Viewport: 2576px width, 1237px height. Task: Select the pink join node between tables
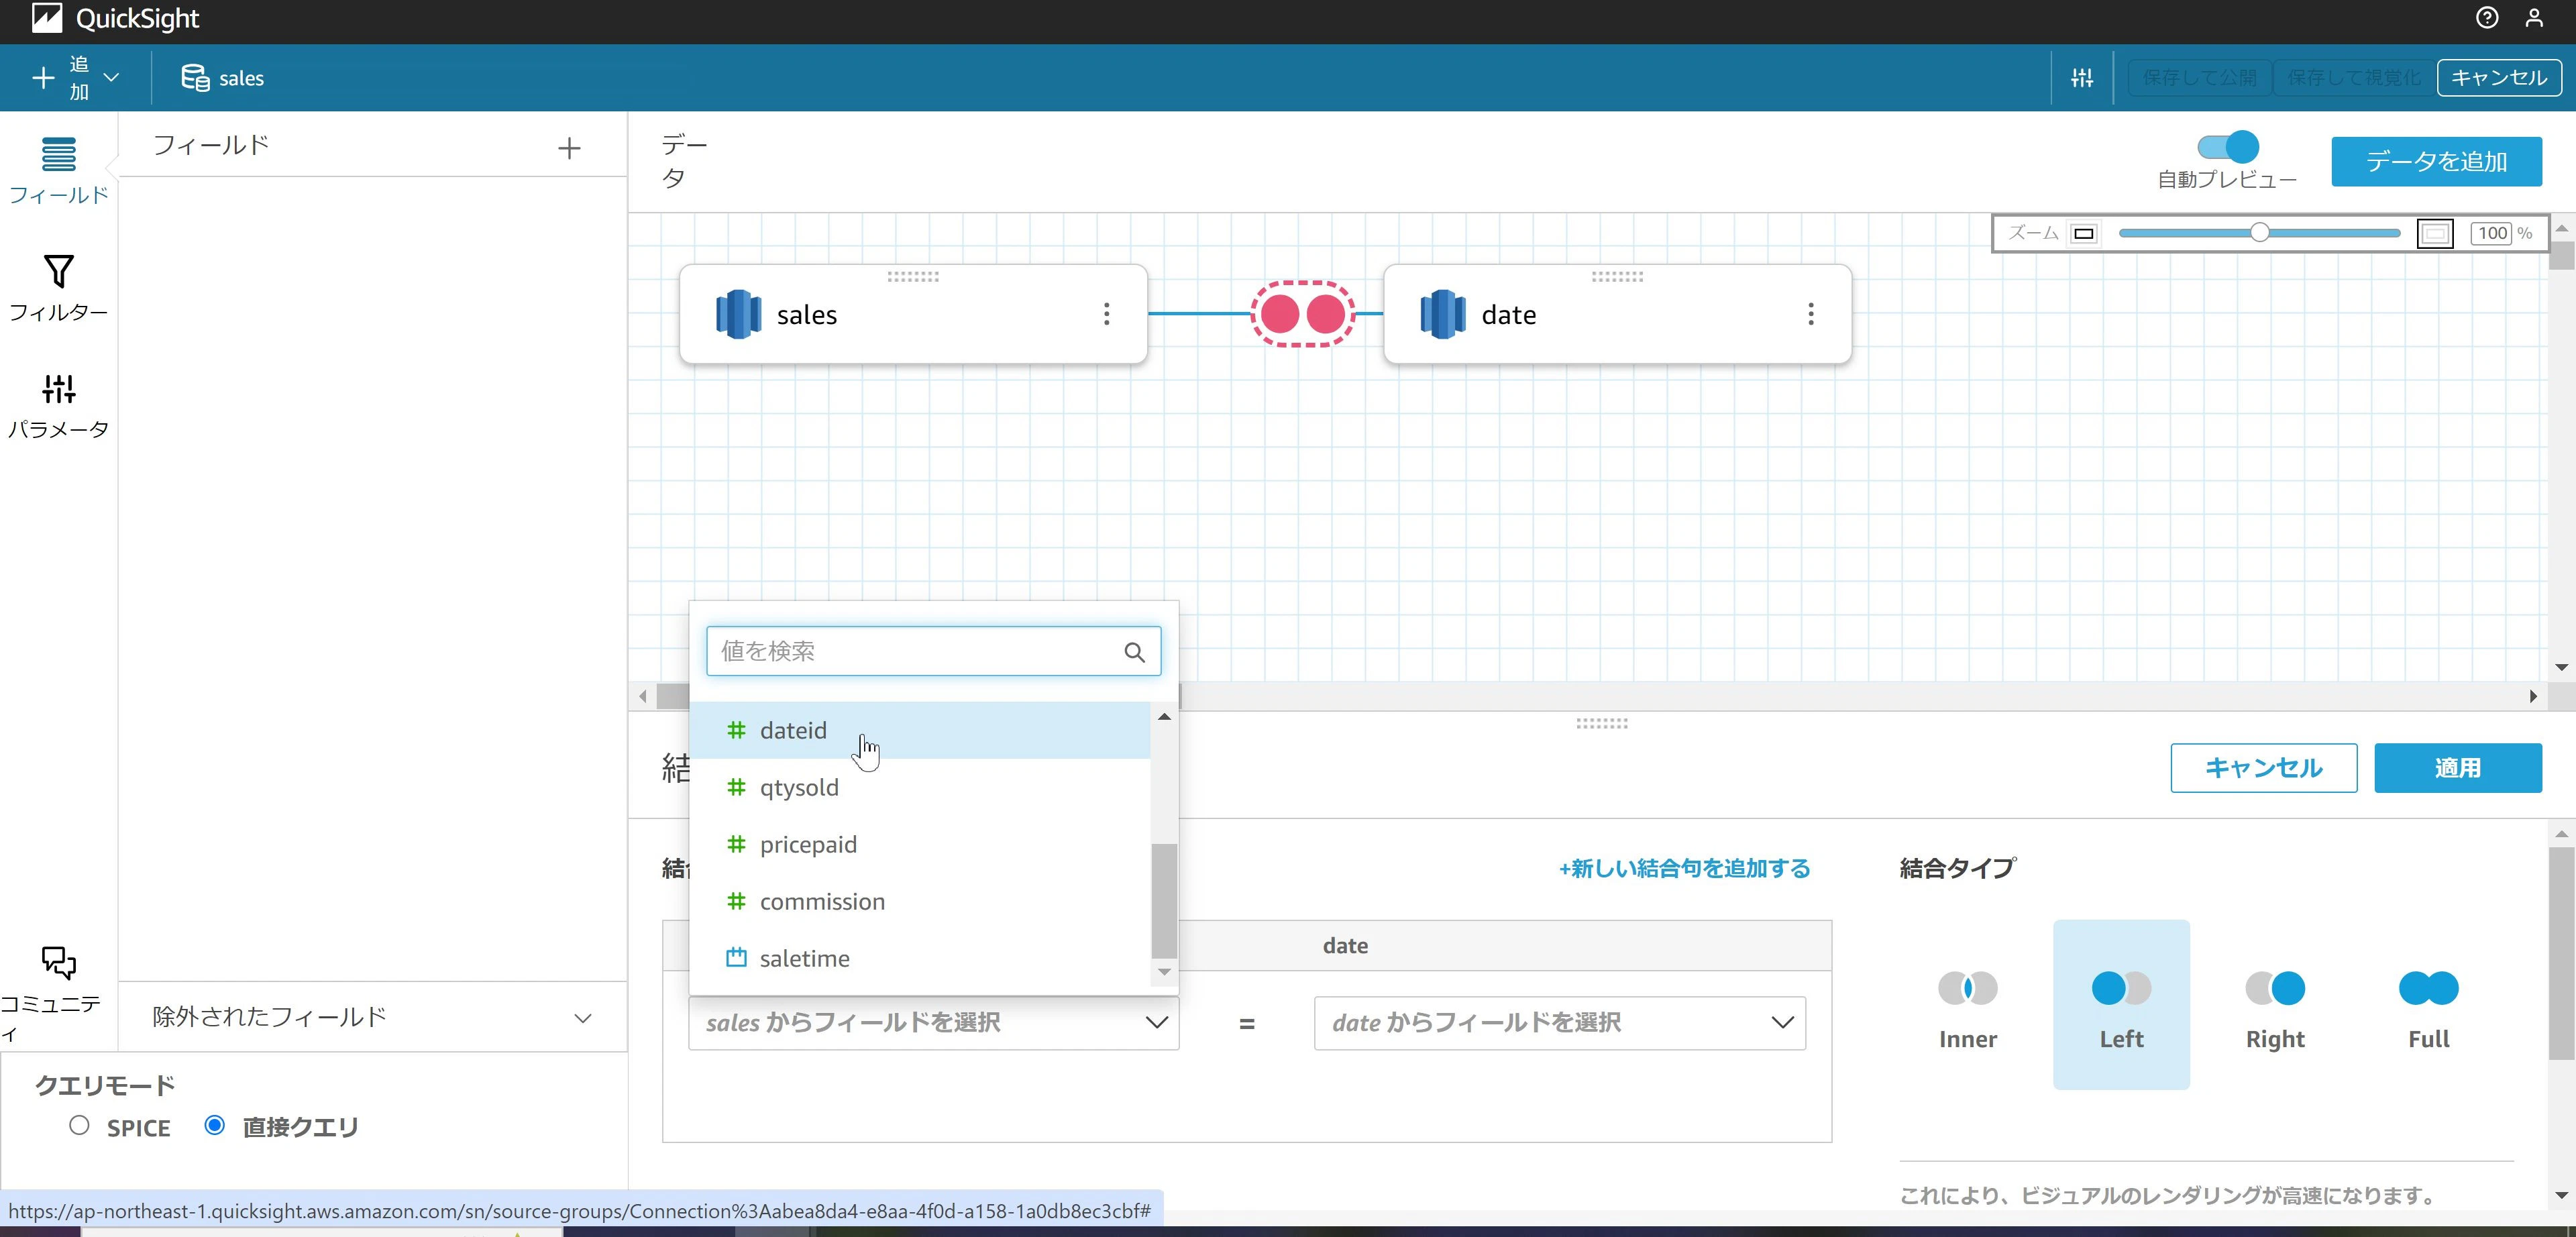click(1303, 314)
